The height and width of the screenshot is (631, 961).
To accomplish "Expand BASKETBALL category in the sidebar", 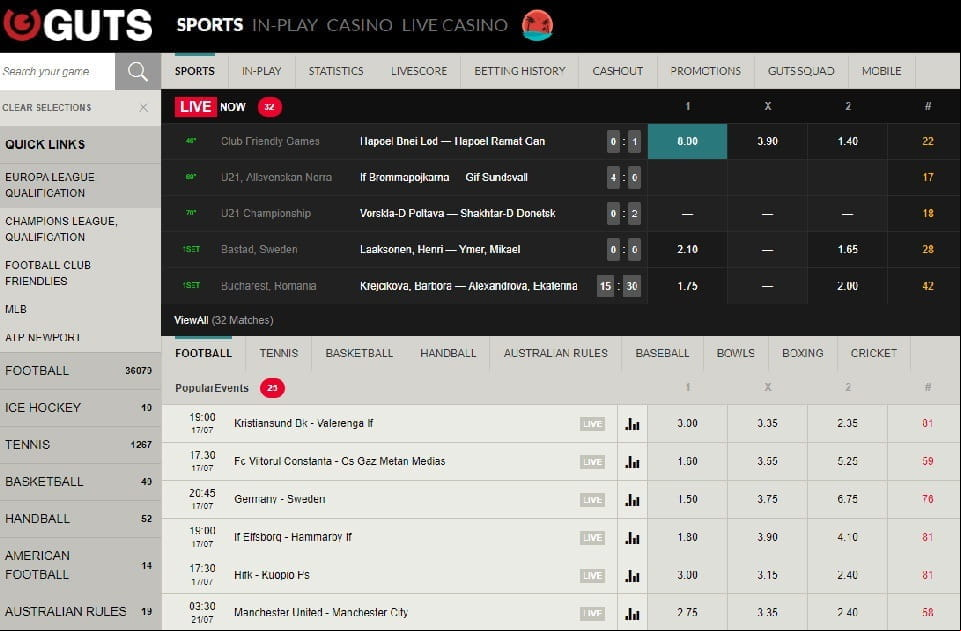I will click(80, 482).
